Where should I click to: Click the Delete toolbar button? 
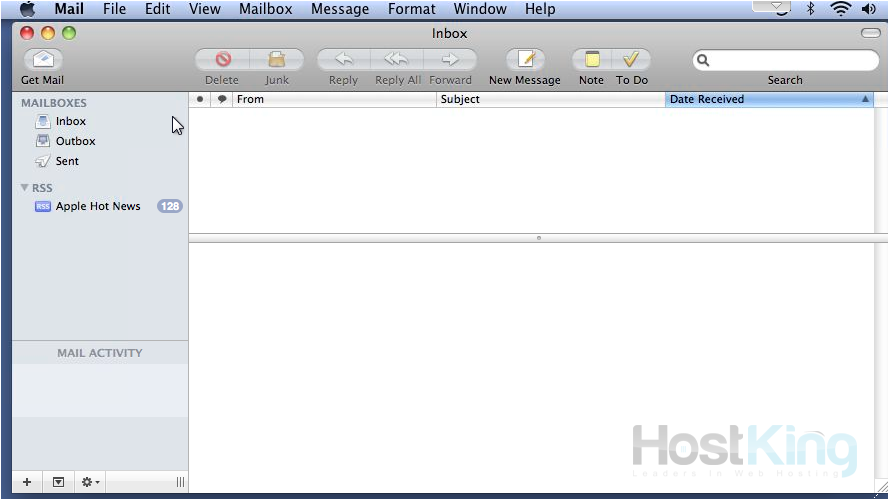222,60
